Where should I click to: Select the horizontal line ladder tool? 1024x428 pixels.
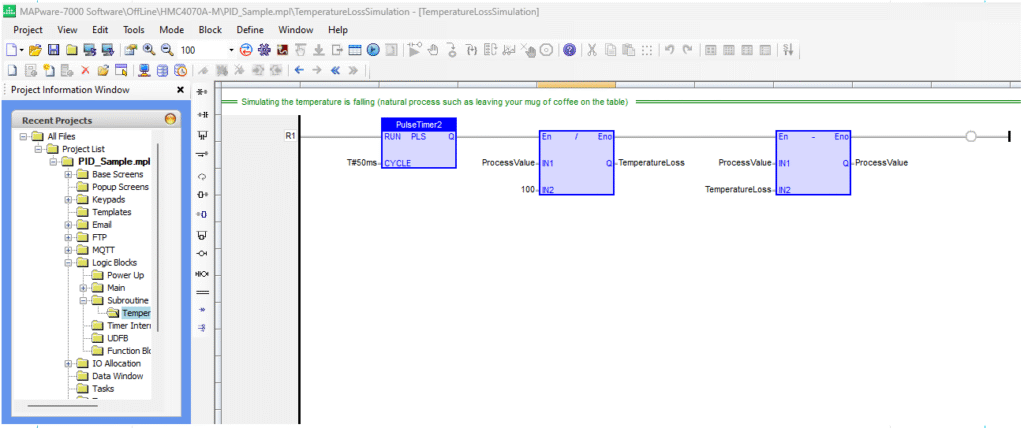(x=202, y=292)
